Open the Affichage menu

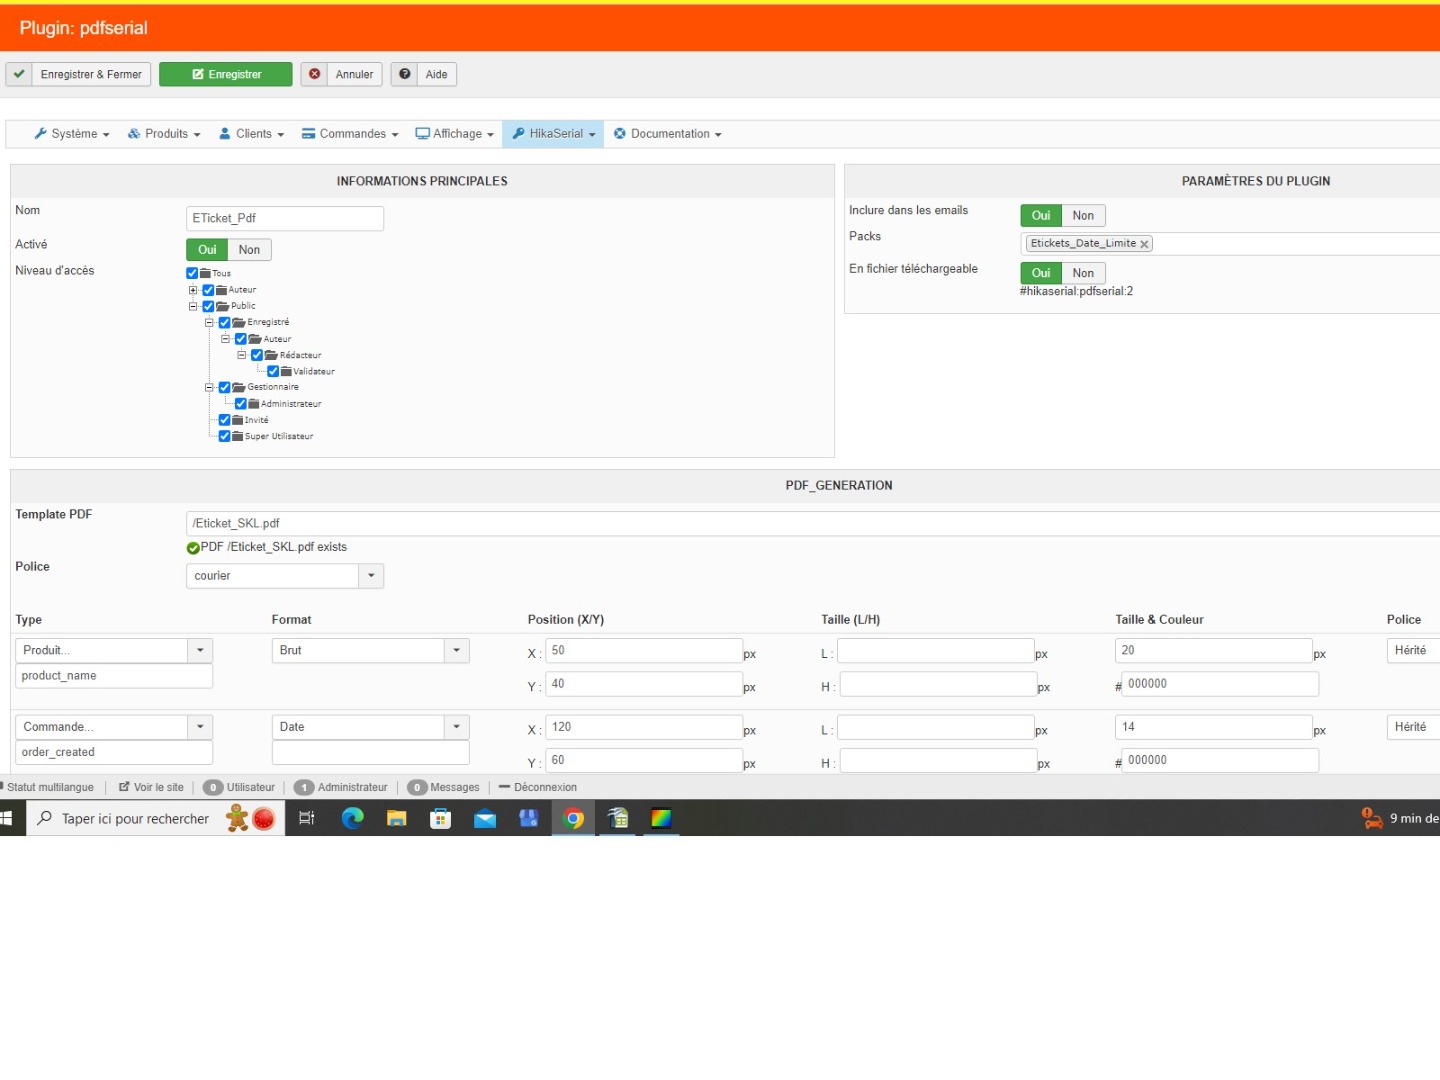pos(455,134)
